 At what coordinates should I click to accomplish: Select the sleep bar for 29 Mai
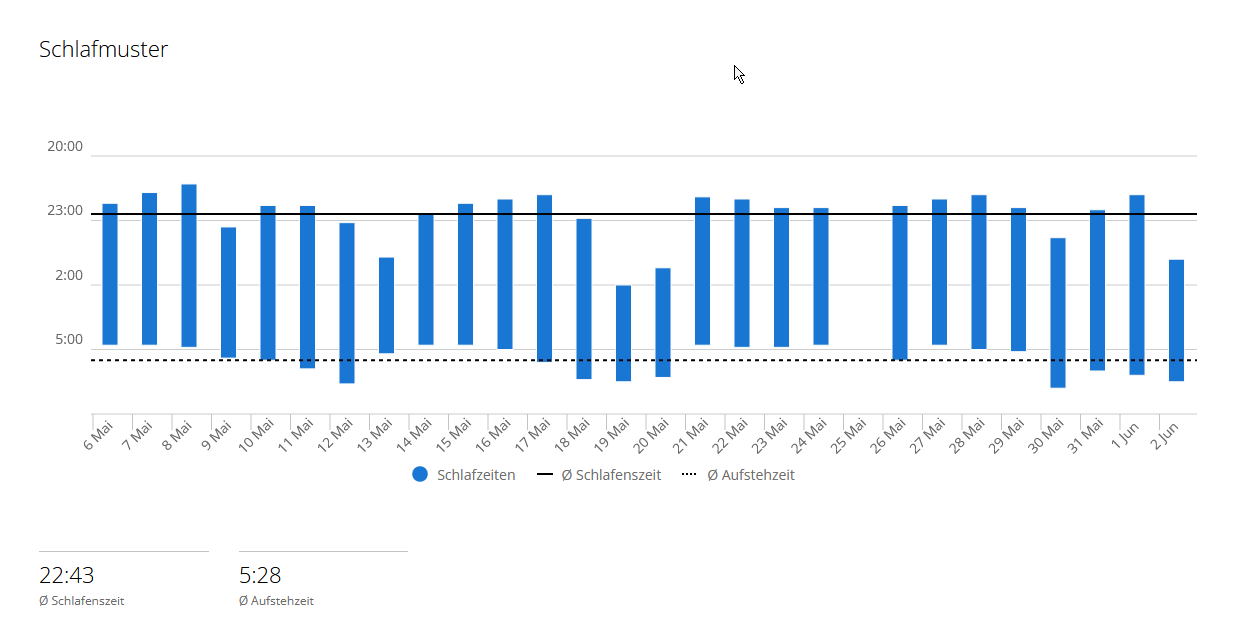(x=1018, y=279)
